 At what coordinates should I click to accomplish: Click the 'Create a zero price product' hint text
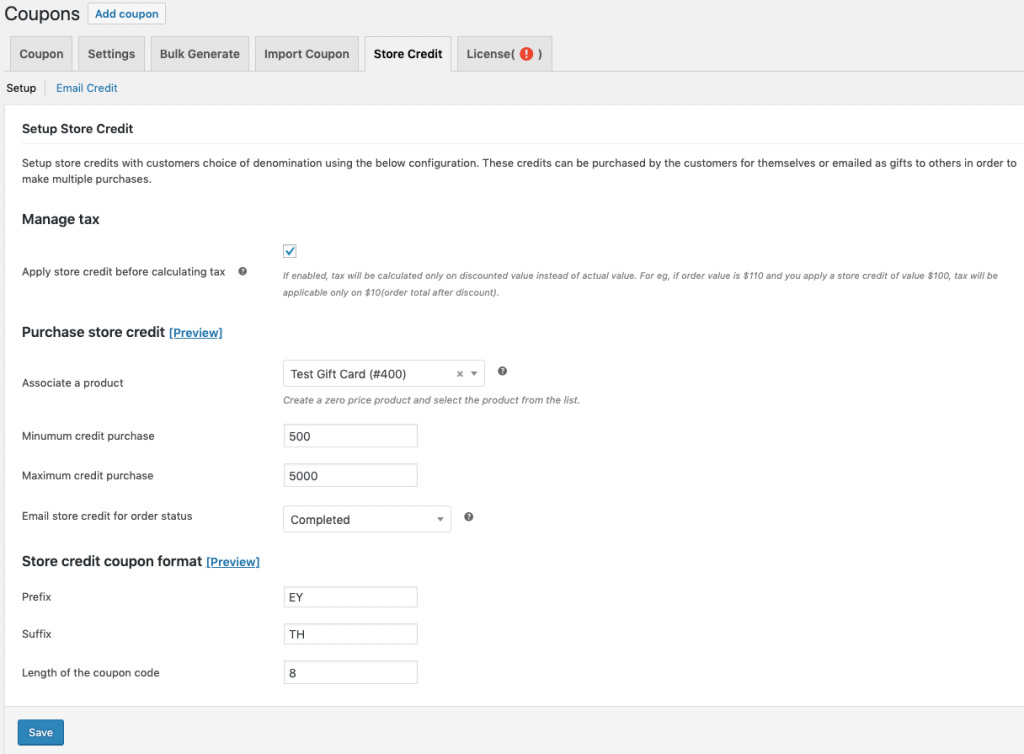pos(431,400)
